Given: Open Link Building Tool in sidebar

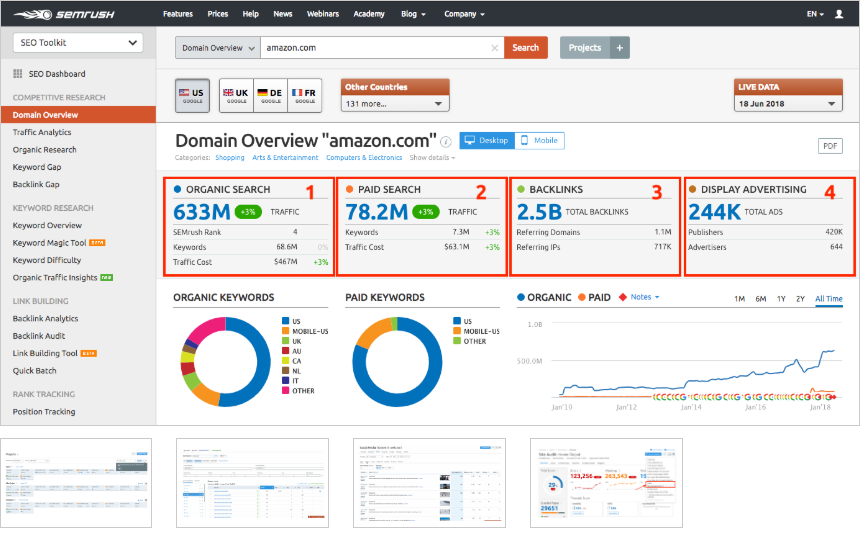Looking at the screenshot, I should [x=45, y=354].
